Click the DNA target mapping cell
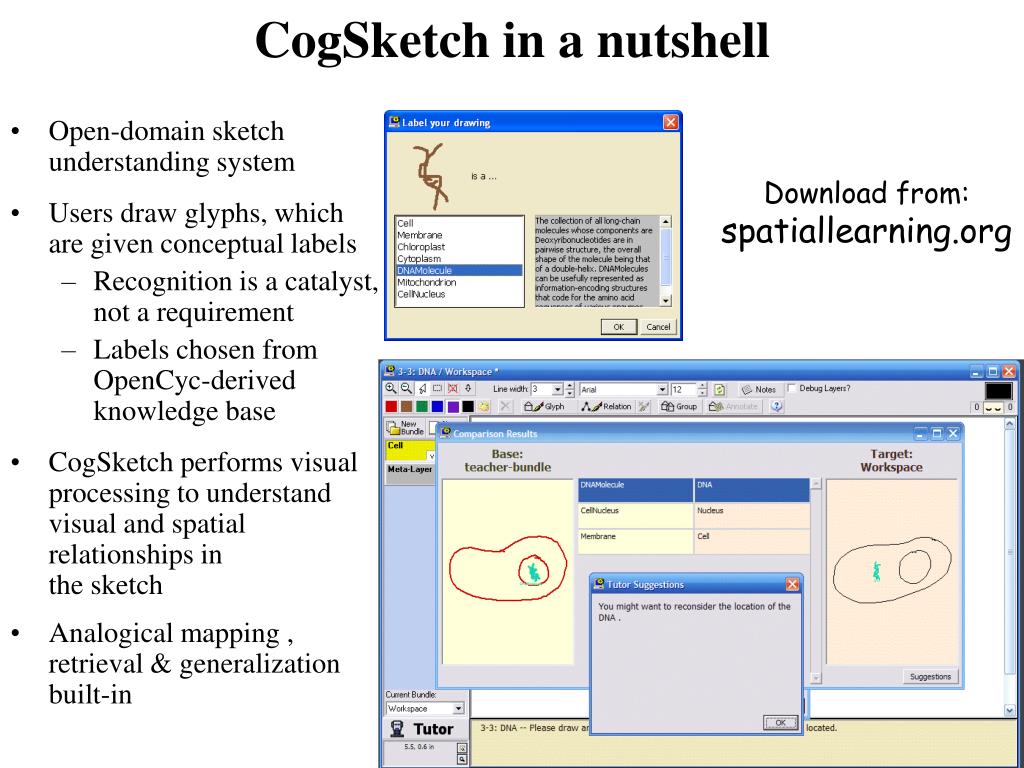The height and width of the screenshot is (768, 1024). click(x=752, y=490)
